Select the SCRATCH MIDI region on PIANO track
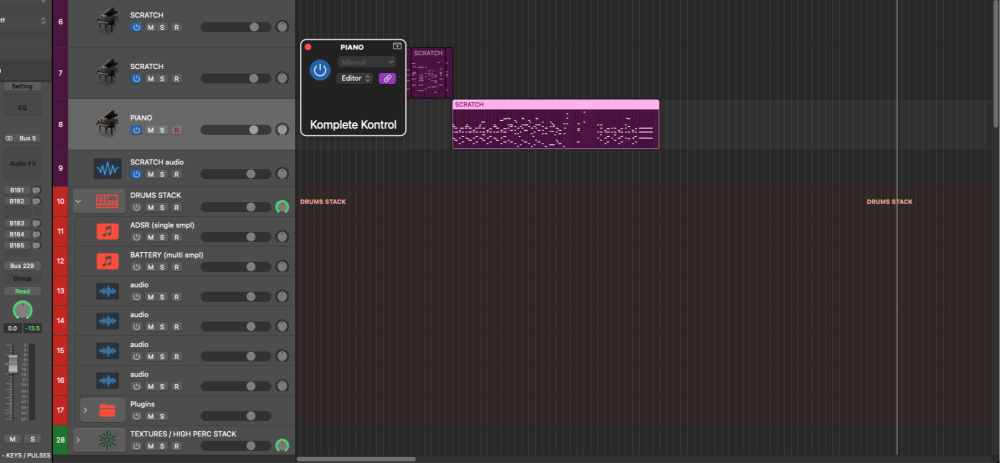This screenshot has width=1000, height=463. [555, 124]
